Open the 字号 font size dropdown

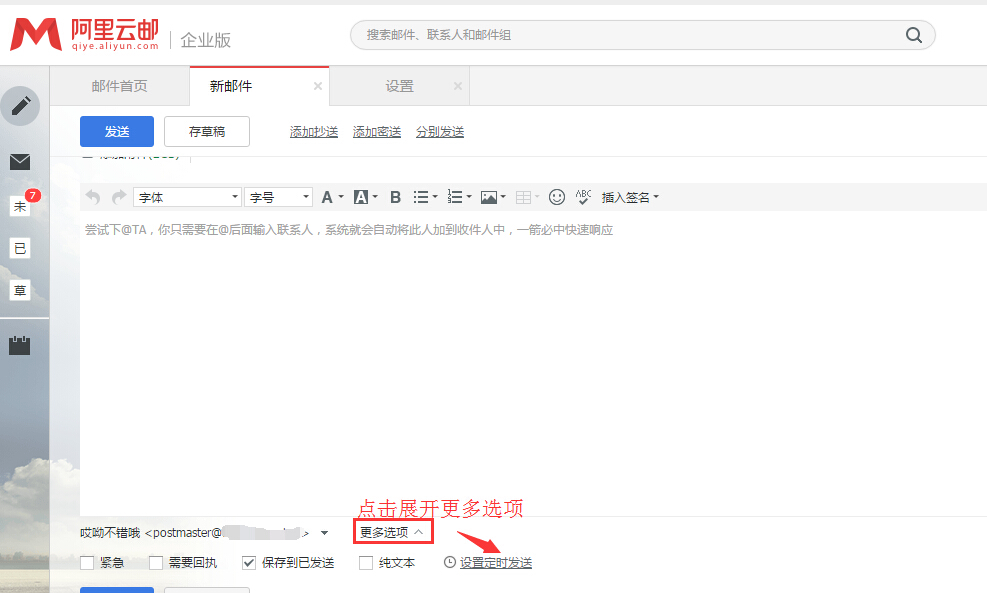pos(278,197)
